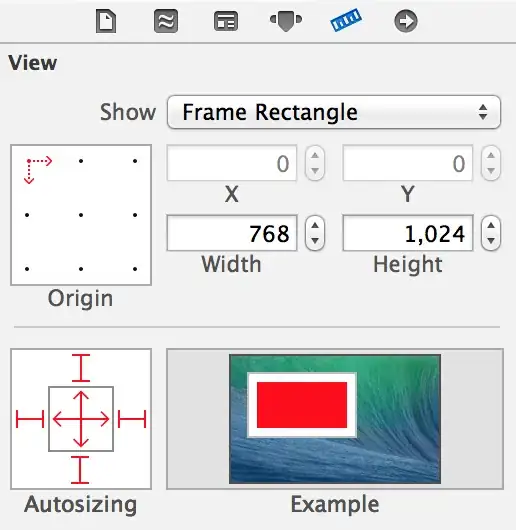516x530 pixels.
Task: Click the Height field showing 1,024
Action: 408,233
